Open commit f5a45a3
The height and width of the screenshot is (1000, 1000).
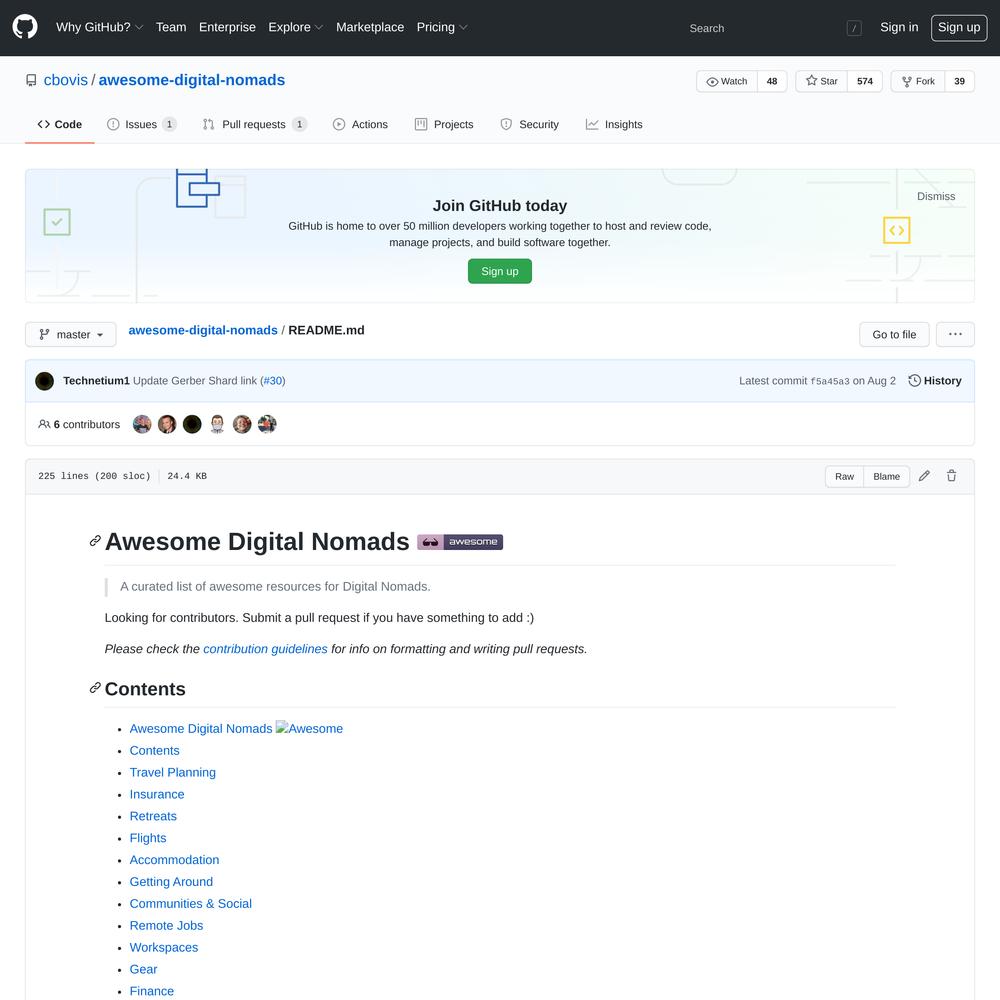click(830, 381)
